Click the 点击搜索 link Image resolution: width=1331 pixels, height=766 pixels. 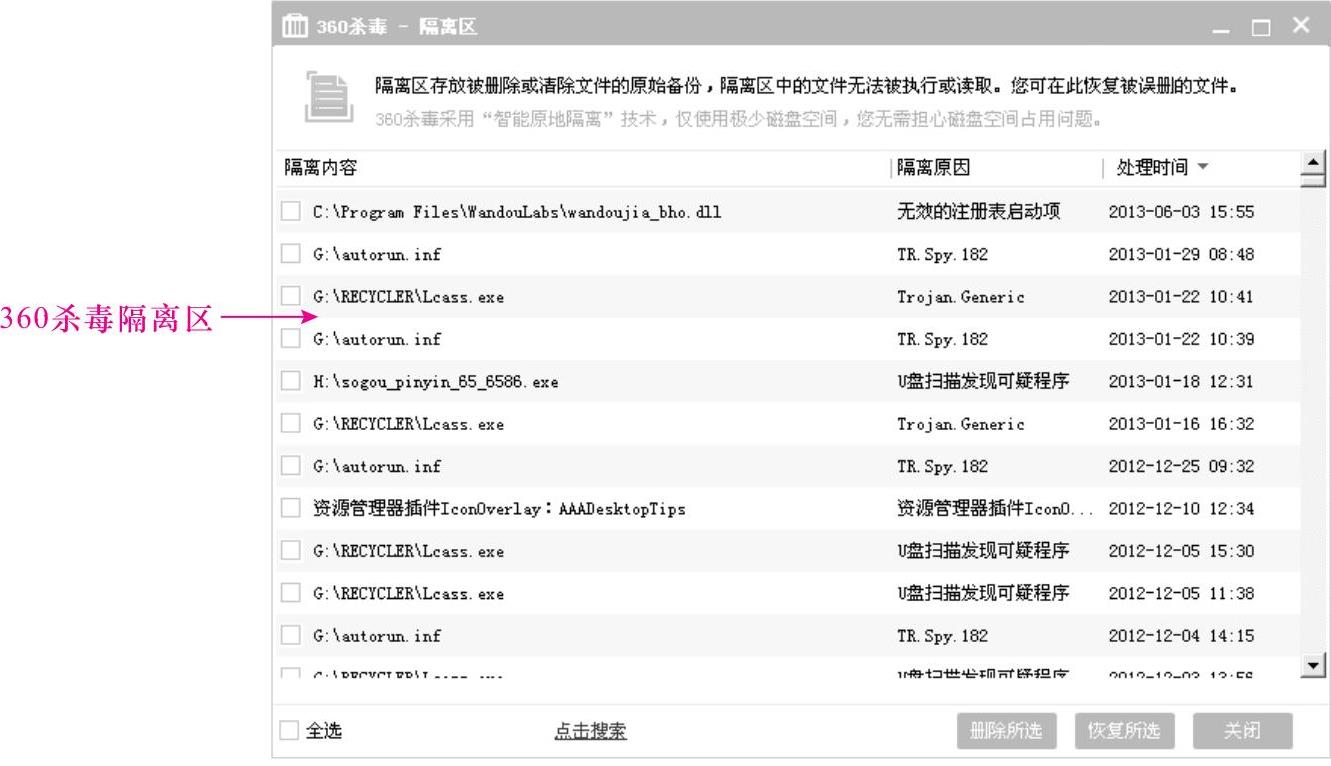[590, 731]
